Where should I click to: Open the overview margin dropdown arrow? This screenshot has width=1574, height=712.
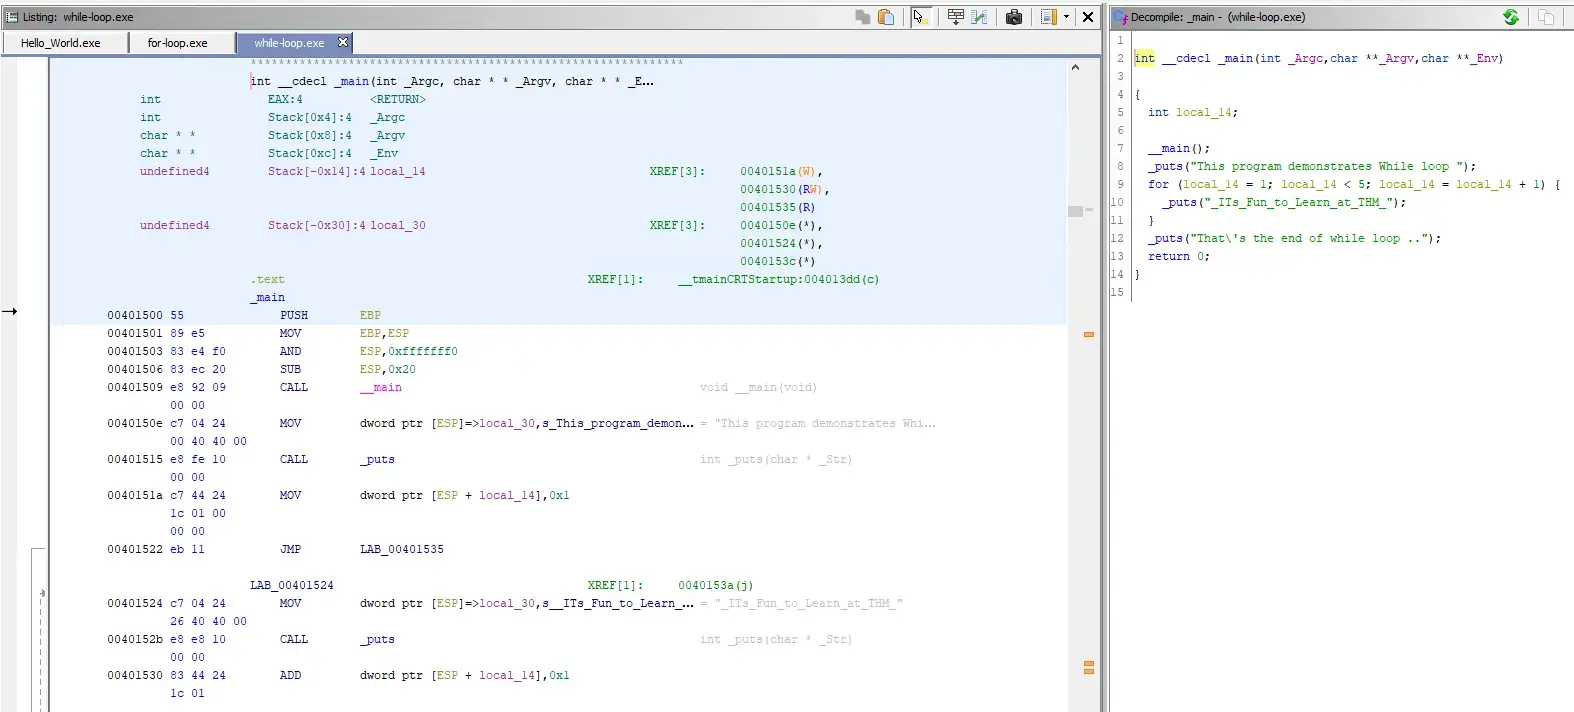[1066, 17]
